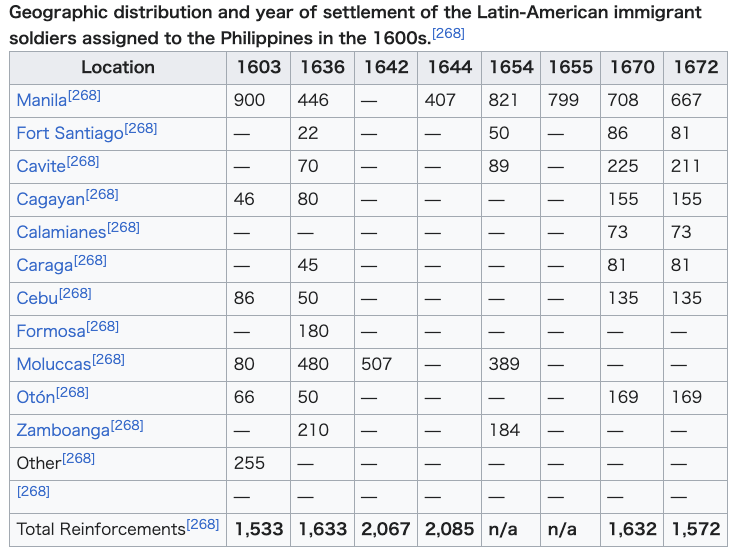Open the Otón link
Viewport: 736px width, 556px height.
tap(36, 397)
